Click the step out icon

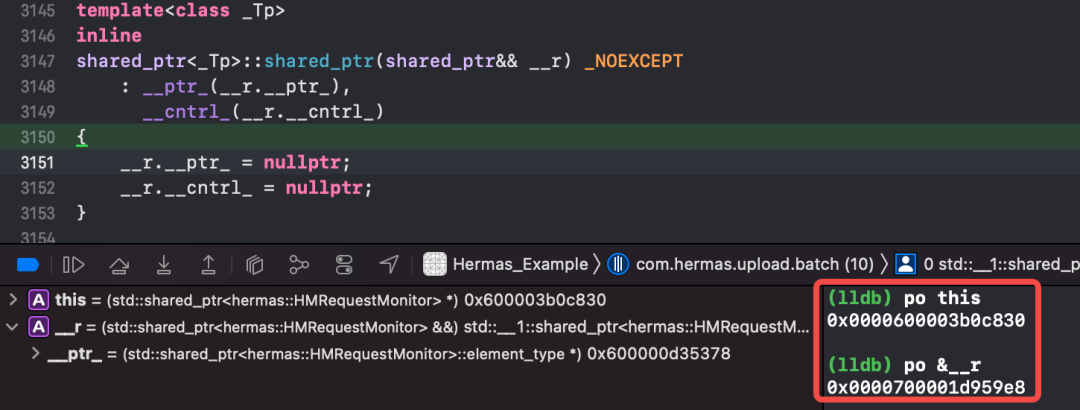click(208, 264)
